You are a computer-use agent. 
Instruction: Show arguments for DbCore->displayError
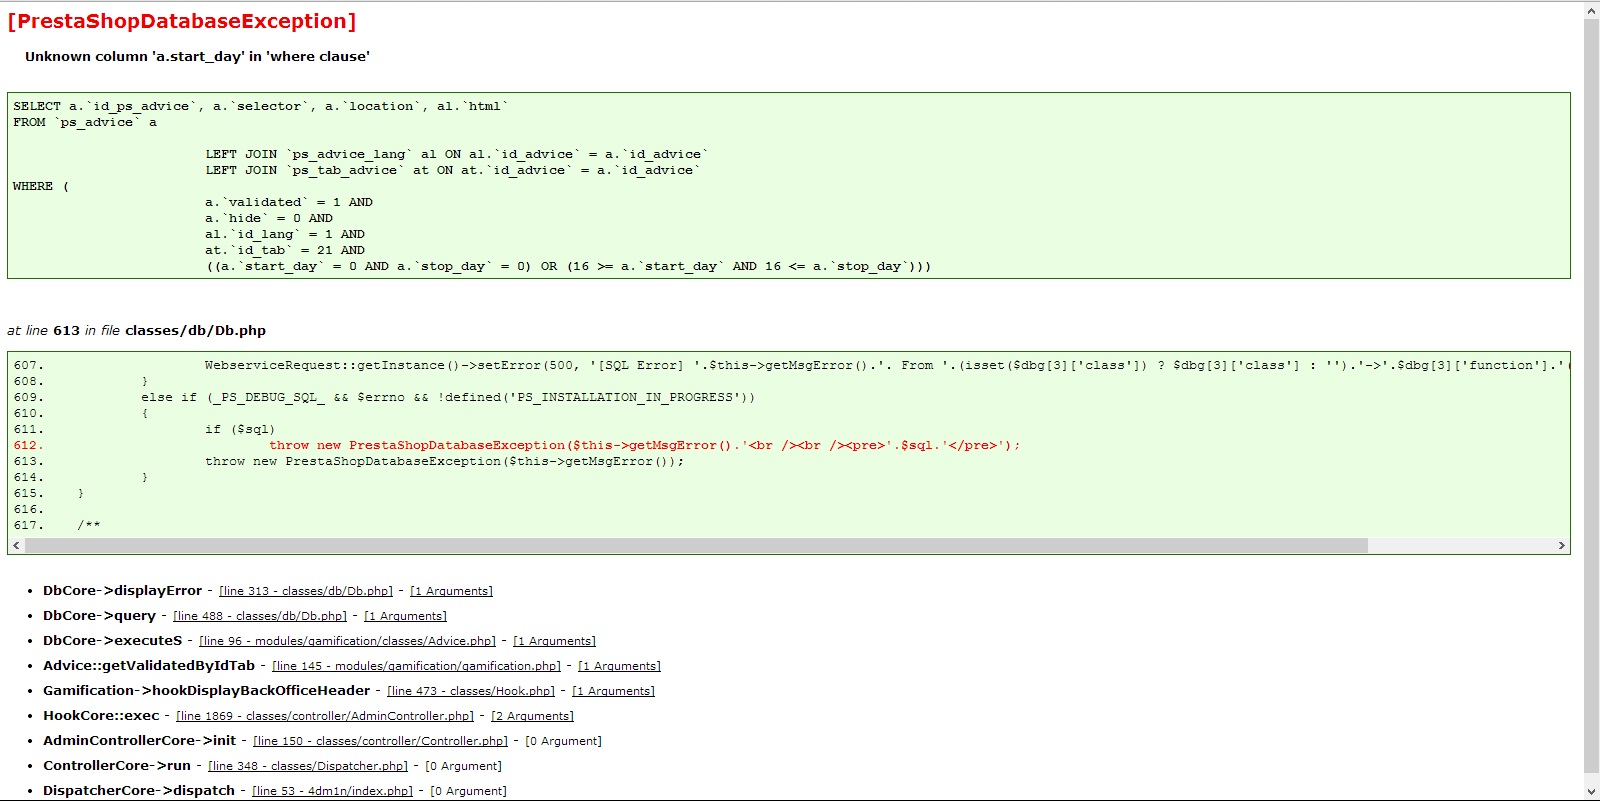click(451, 591)
